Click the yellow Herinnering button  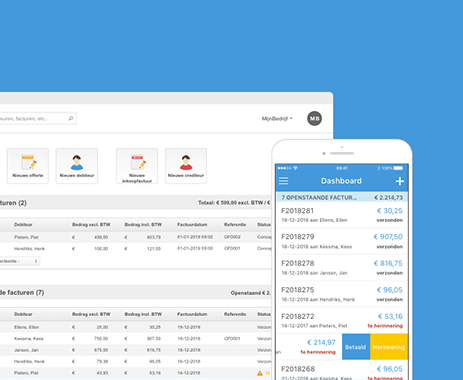389,347
